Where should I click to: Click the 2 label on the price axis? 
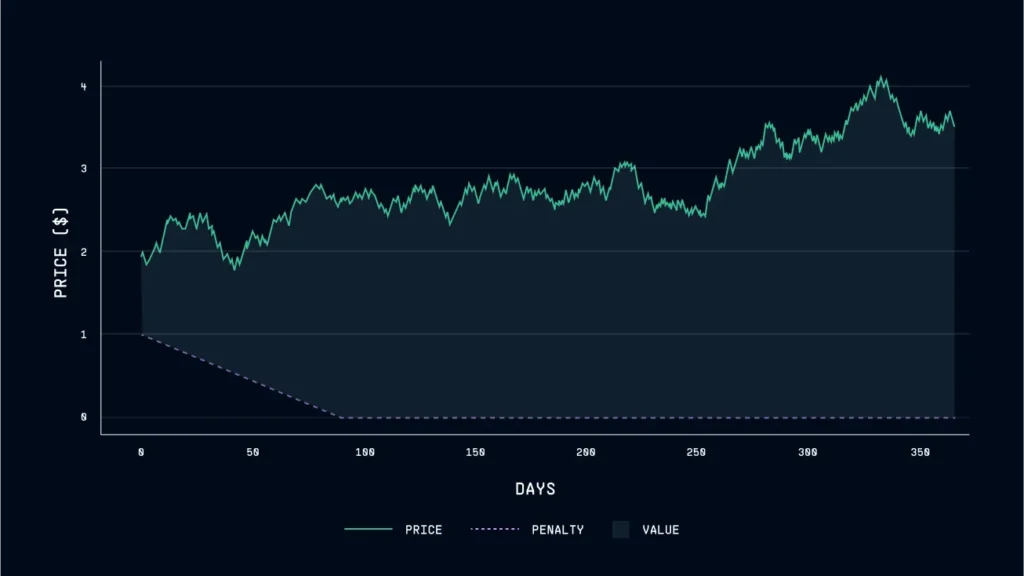[x=84, y=252]
